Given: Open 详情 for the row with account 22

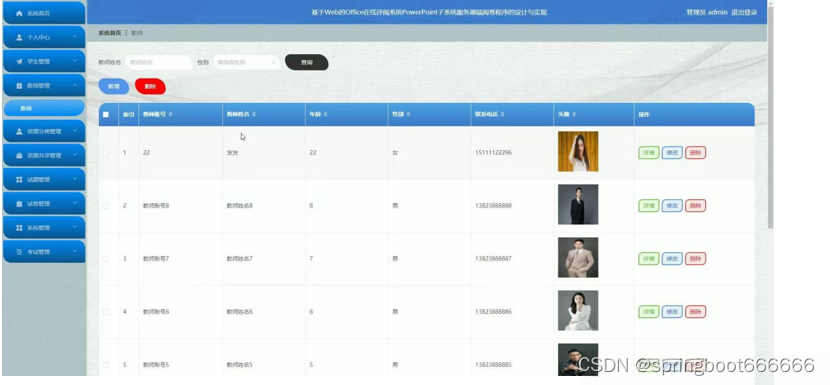Looking at the screenshot, I should [x=648, y=153].
